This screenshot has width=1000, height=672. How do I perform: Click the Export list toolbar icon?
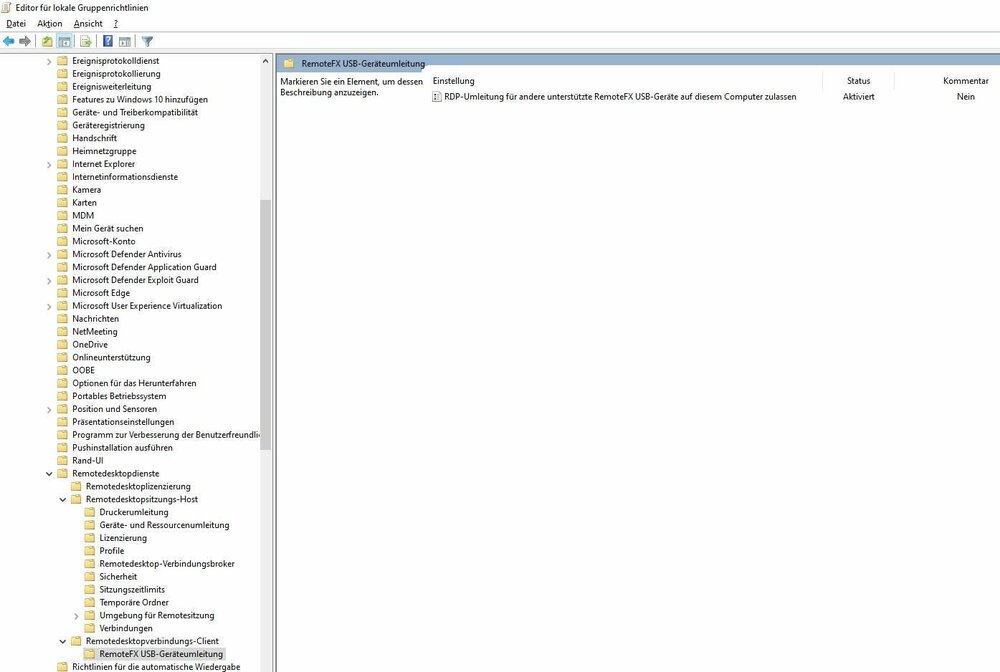(86, 41)
